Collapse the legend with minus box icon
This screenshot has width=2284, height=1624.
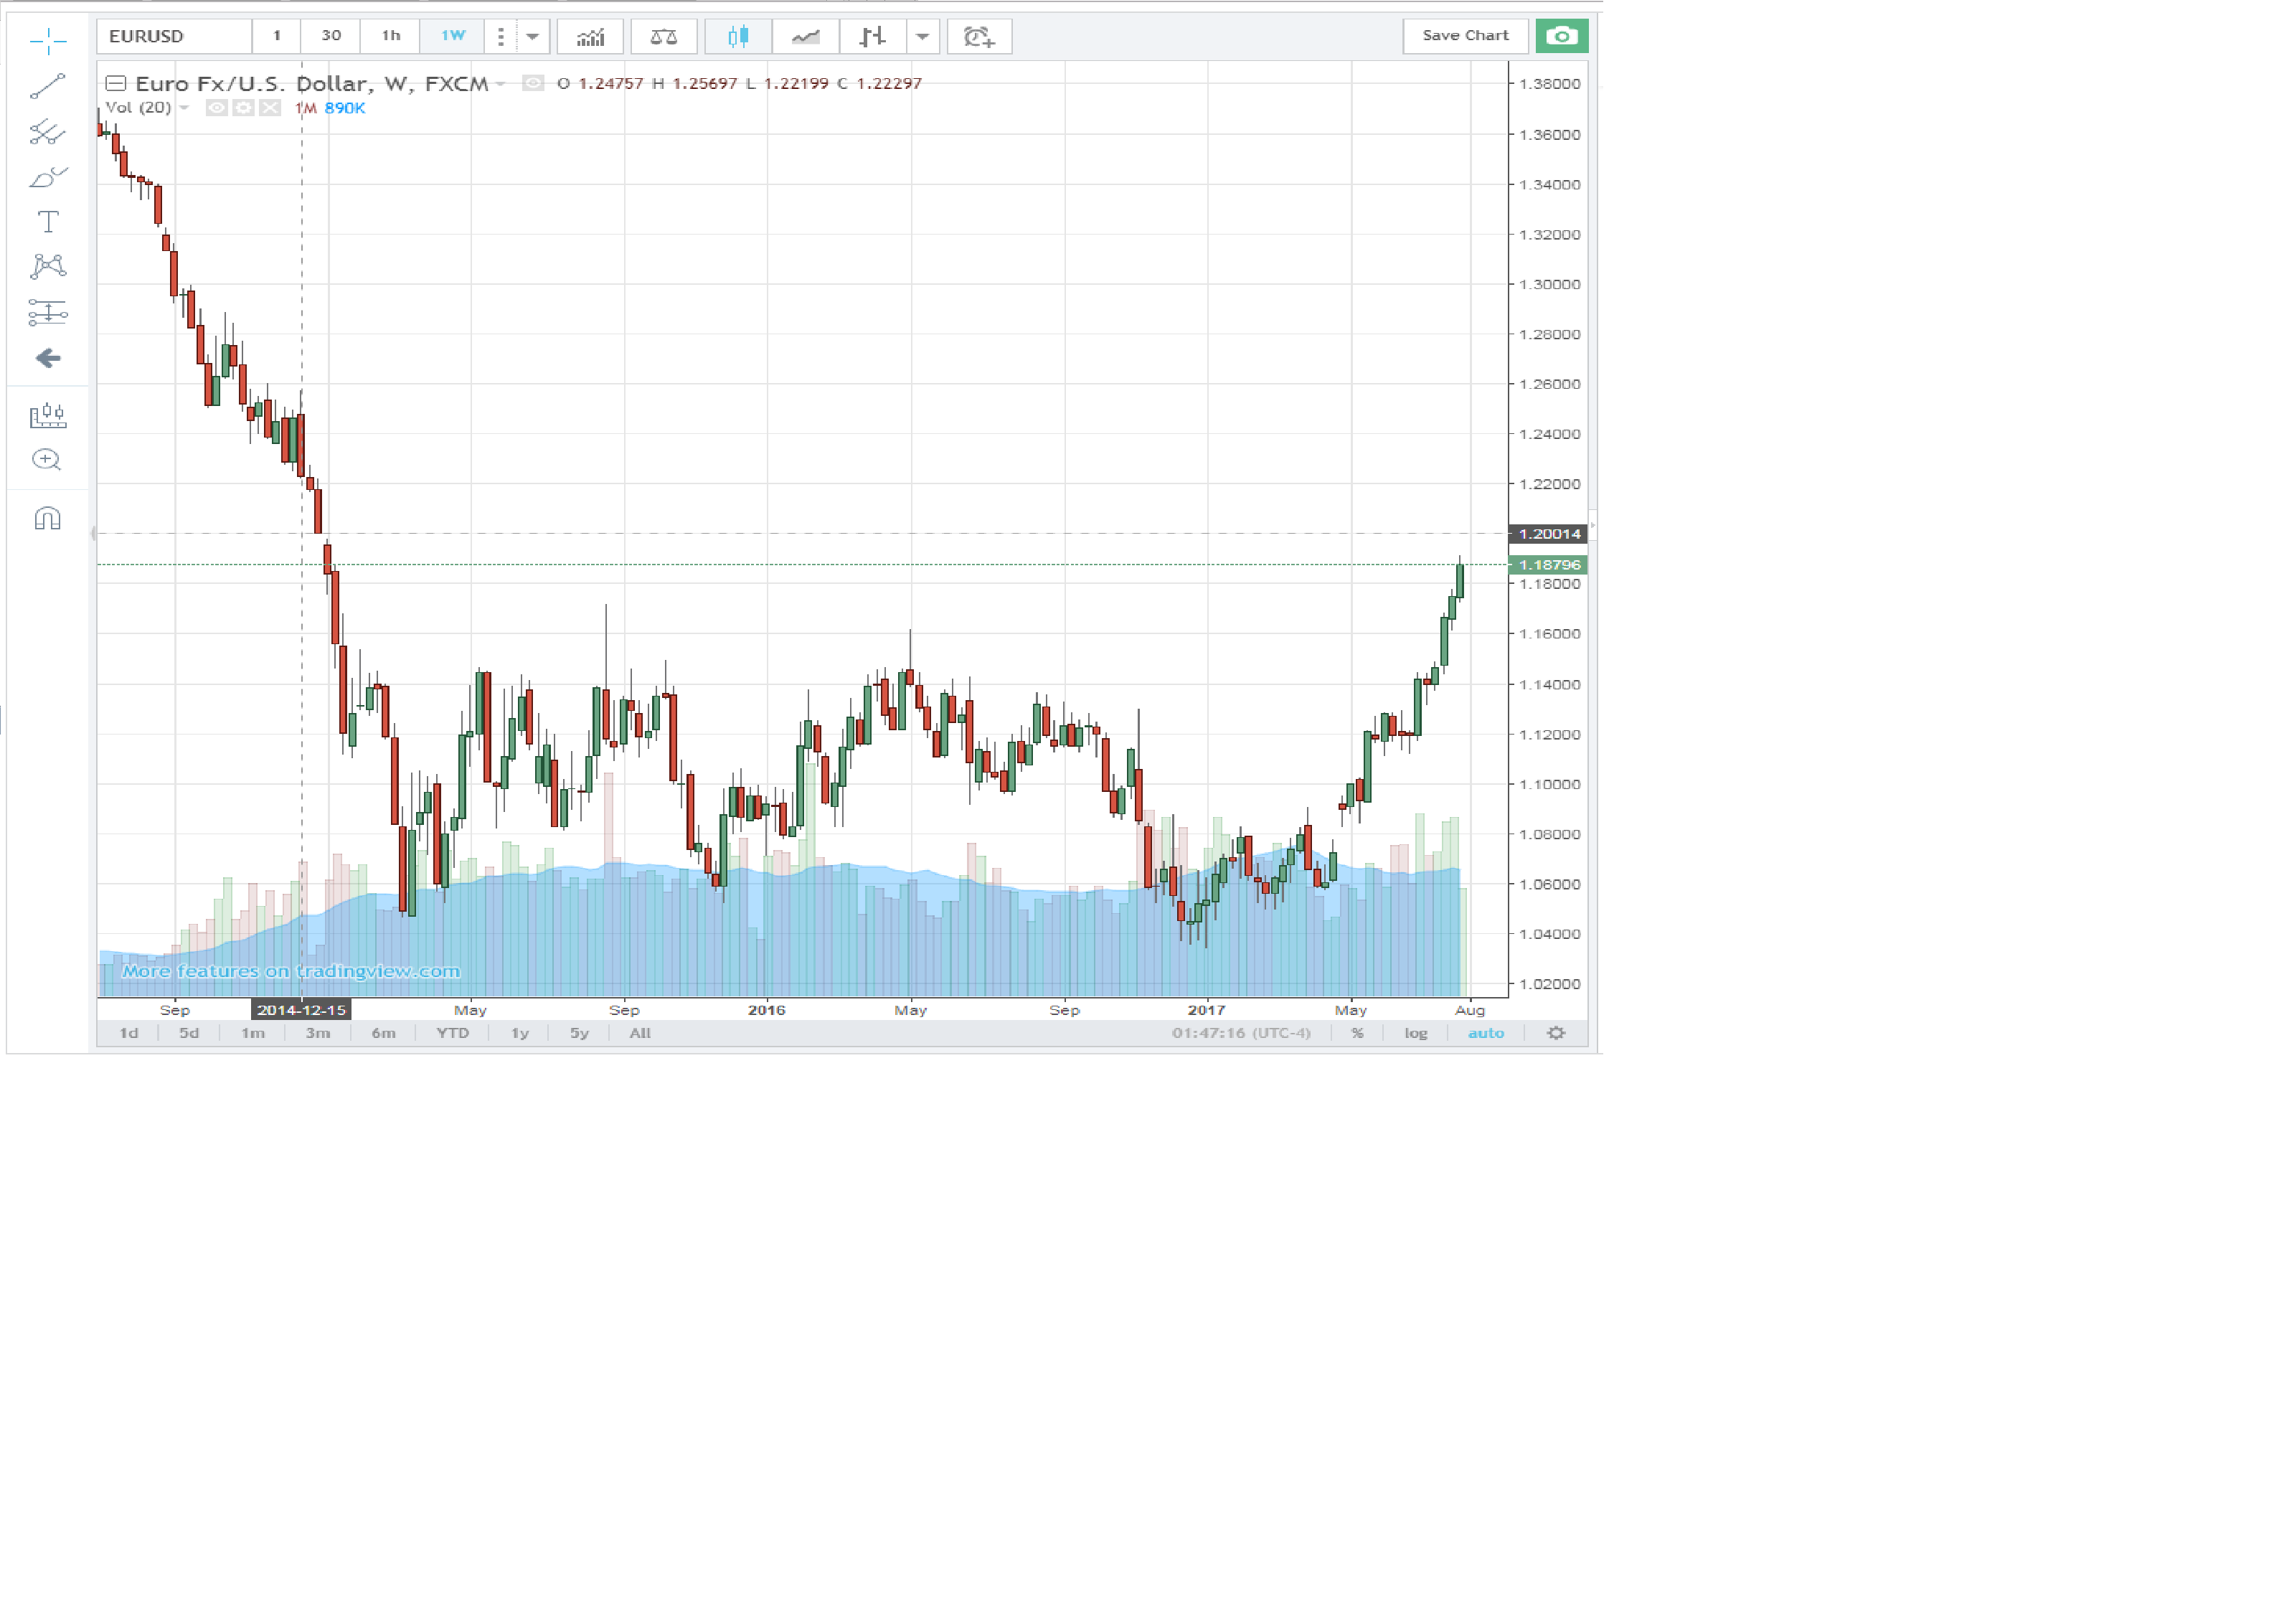(116, 83)
